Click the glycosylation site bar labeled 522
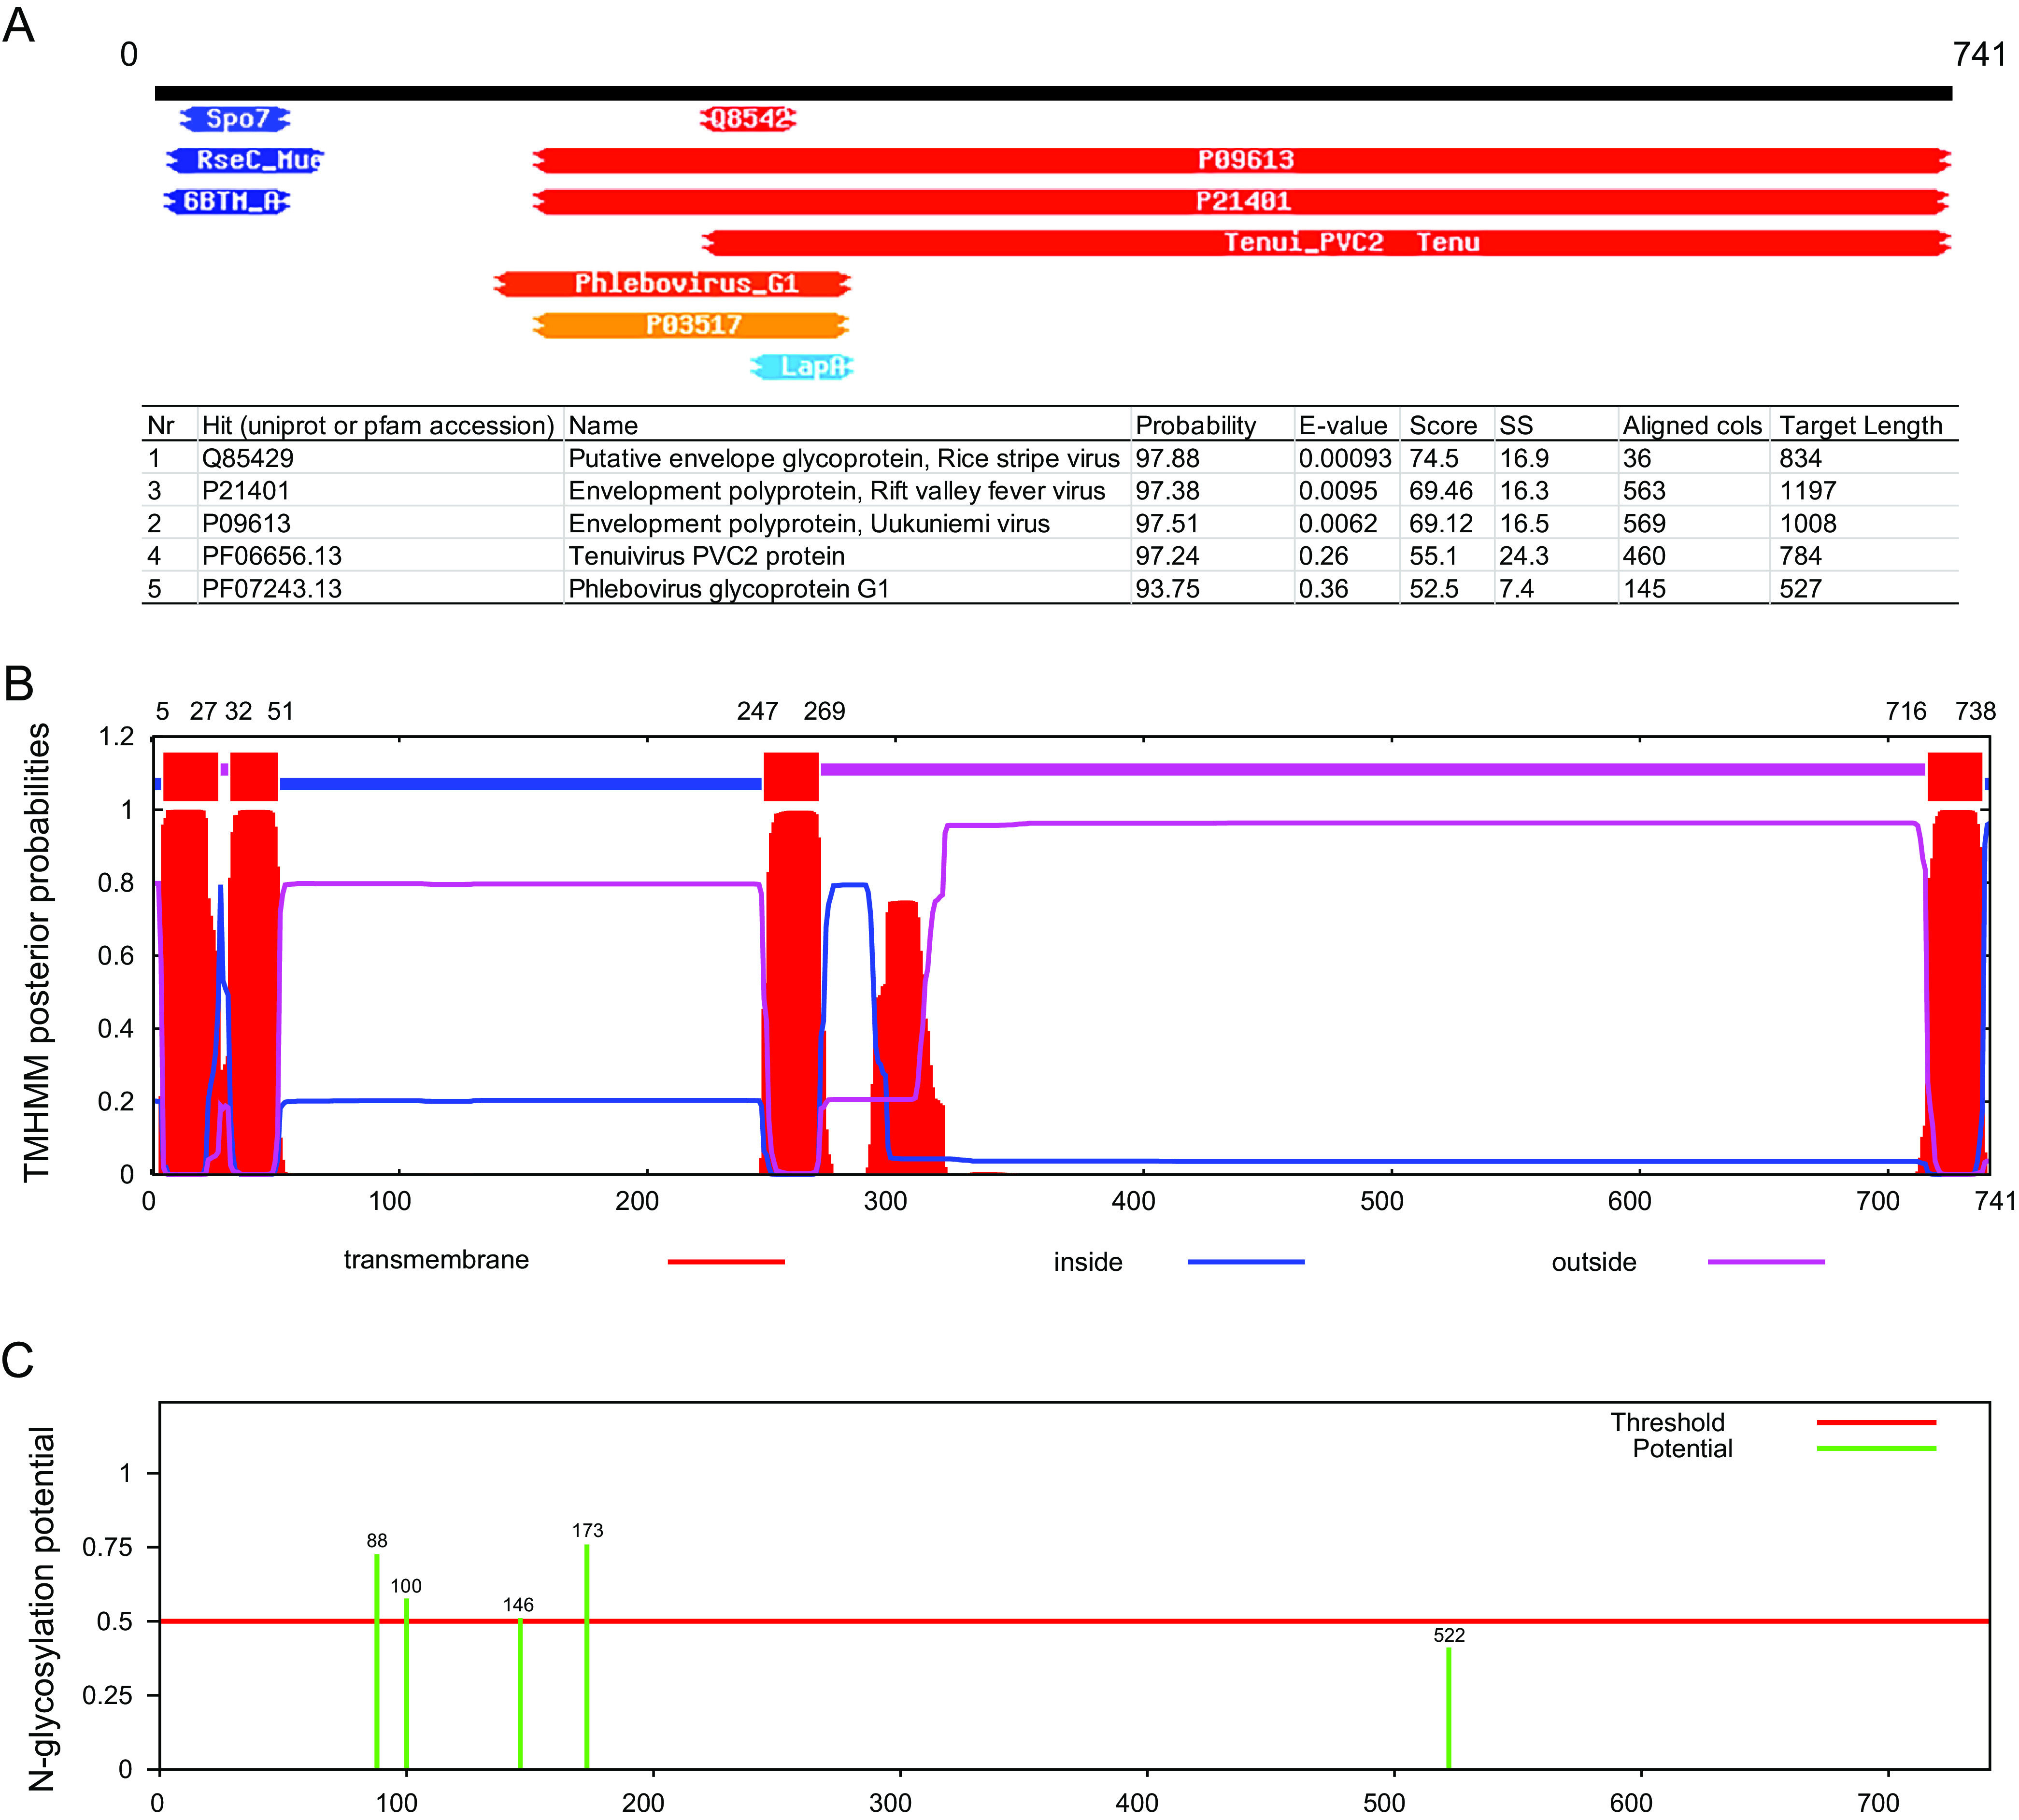 1448,1708
